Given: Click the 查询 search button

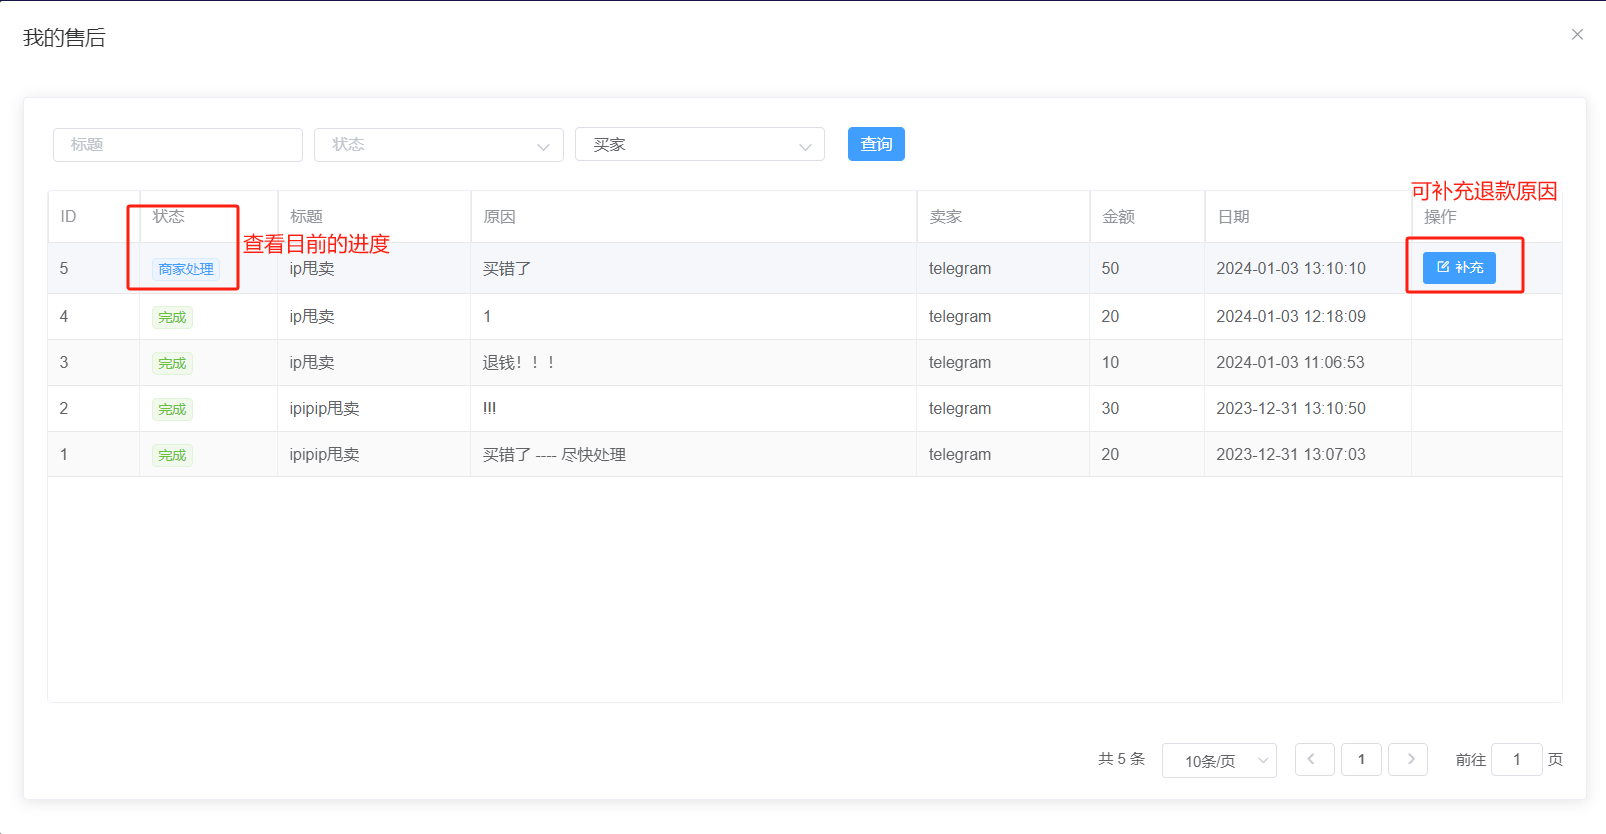Looking at the screenshot, I should 876,144.
